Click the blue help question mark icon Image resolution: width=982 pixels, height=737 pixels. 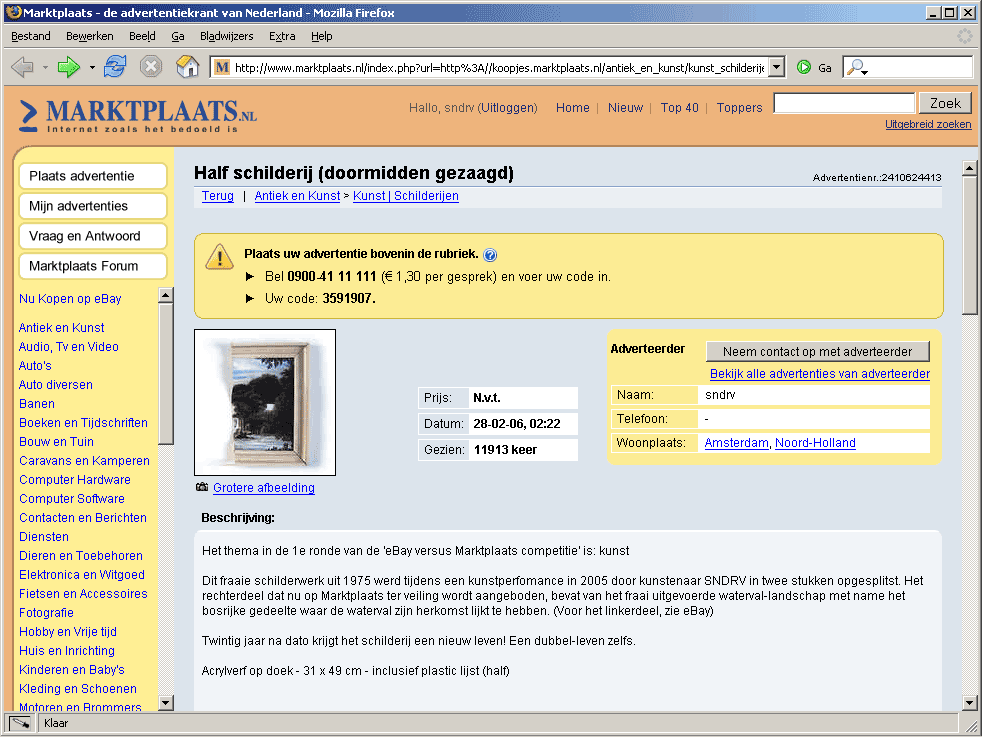490,255
